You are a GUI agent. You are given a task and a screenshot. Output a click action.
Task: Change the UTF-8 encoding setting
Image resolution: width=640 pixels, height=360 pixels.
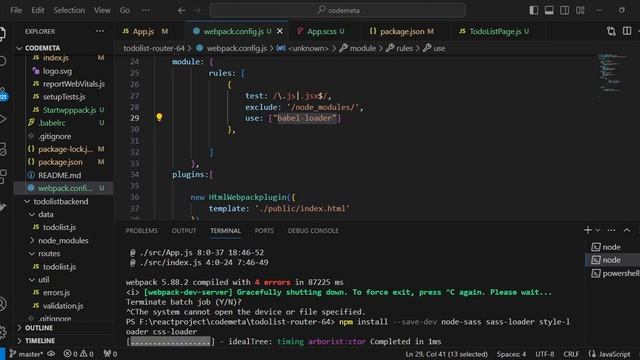click(x=544, y=354)
